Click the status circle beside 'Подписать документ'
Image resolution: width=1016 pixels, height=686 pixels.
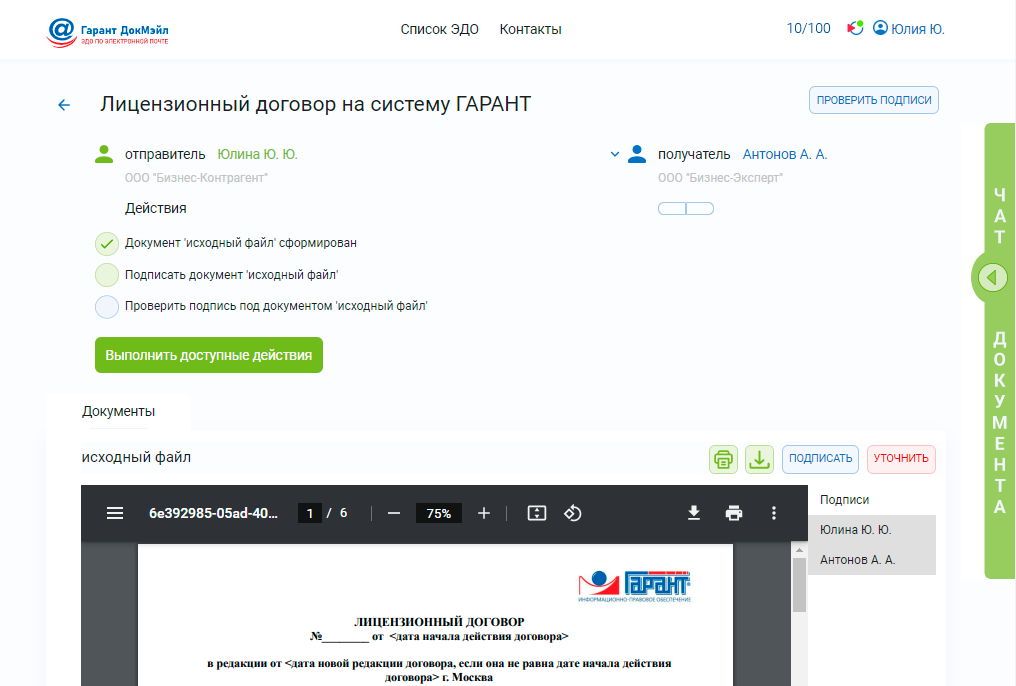click(x=107, y=275)
